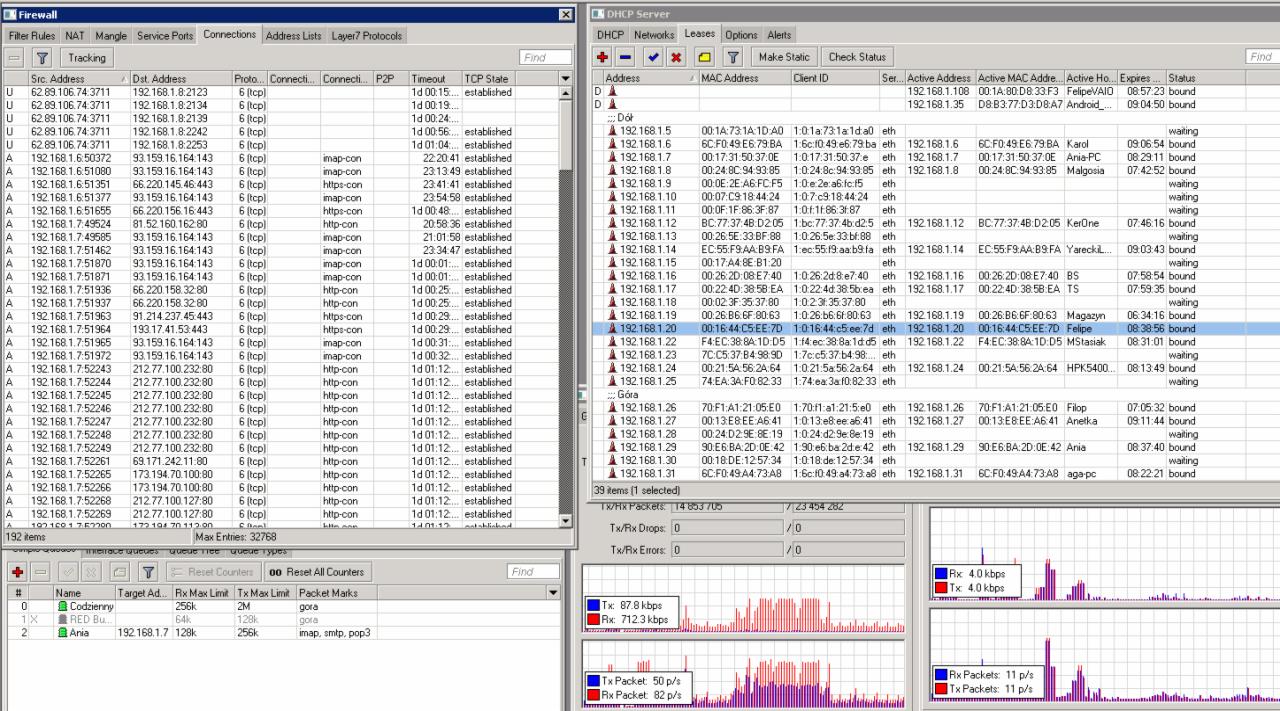The height and width of the screenshot is (711, 1280).
Task: Enable DHCP lease with blue checkmark icon
Action: (x=653, y=57)
